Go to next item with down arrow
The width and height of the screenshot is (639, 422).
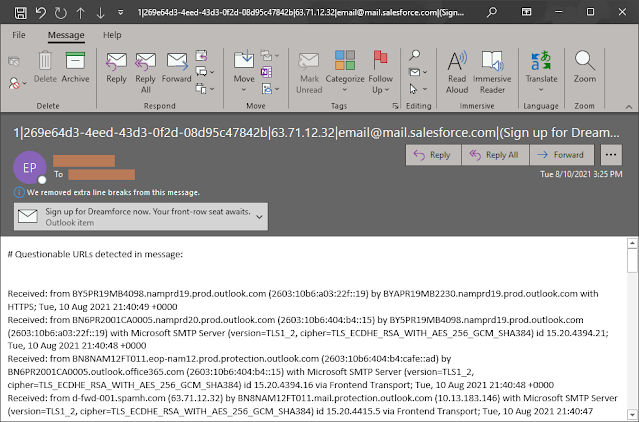click(x=100, y=13)
